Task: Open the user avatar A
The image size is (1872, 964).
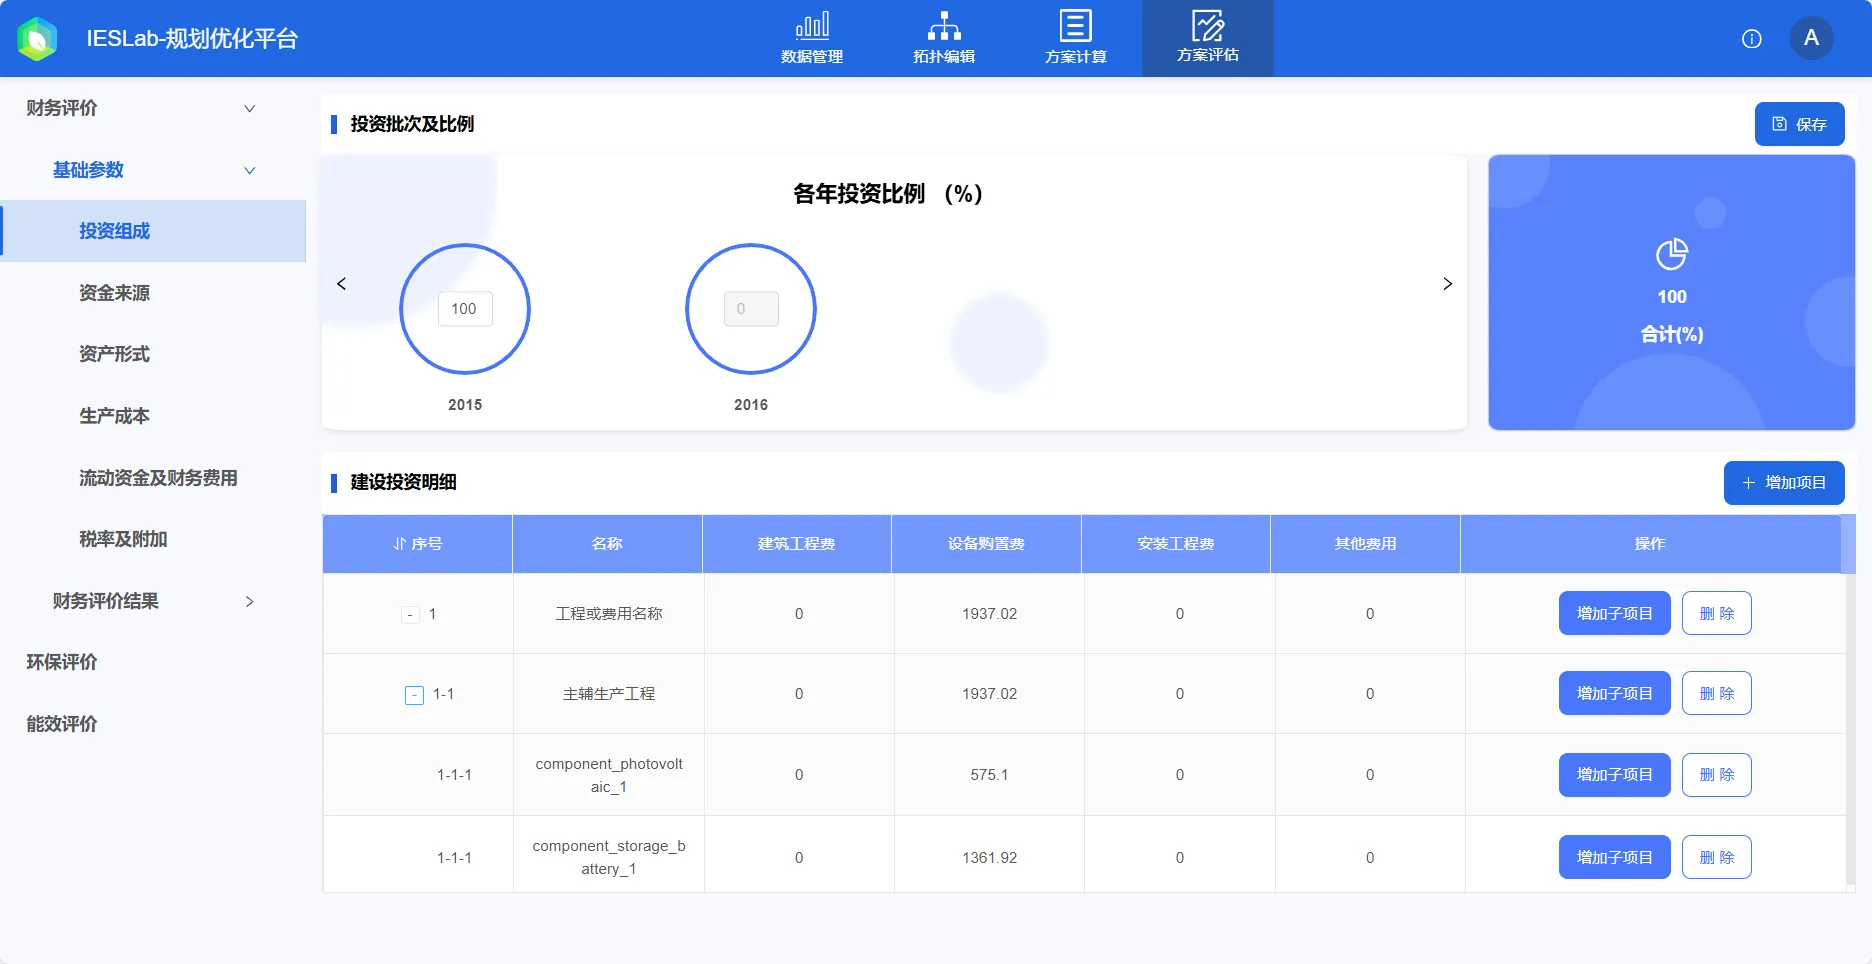Action: (1811, 38)
